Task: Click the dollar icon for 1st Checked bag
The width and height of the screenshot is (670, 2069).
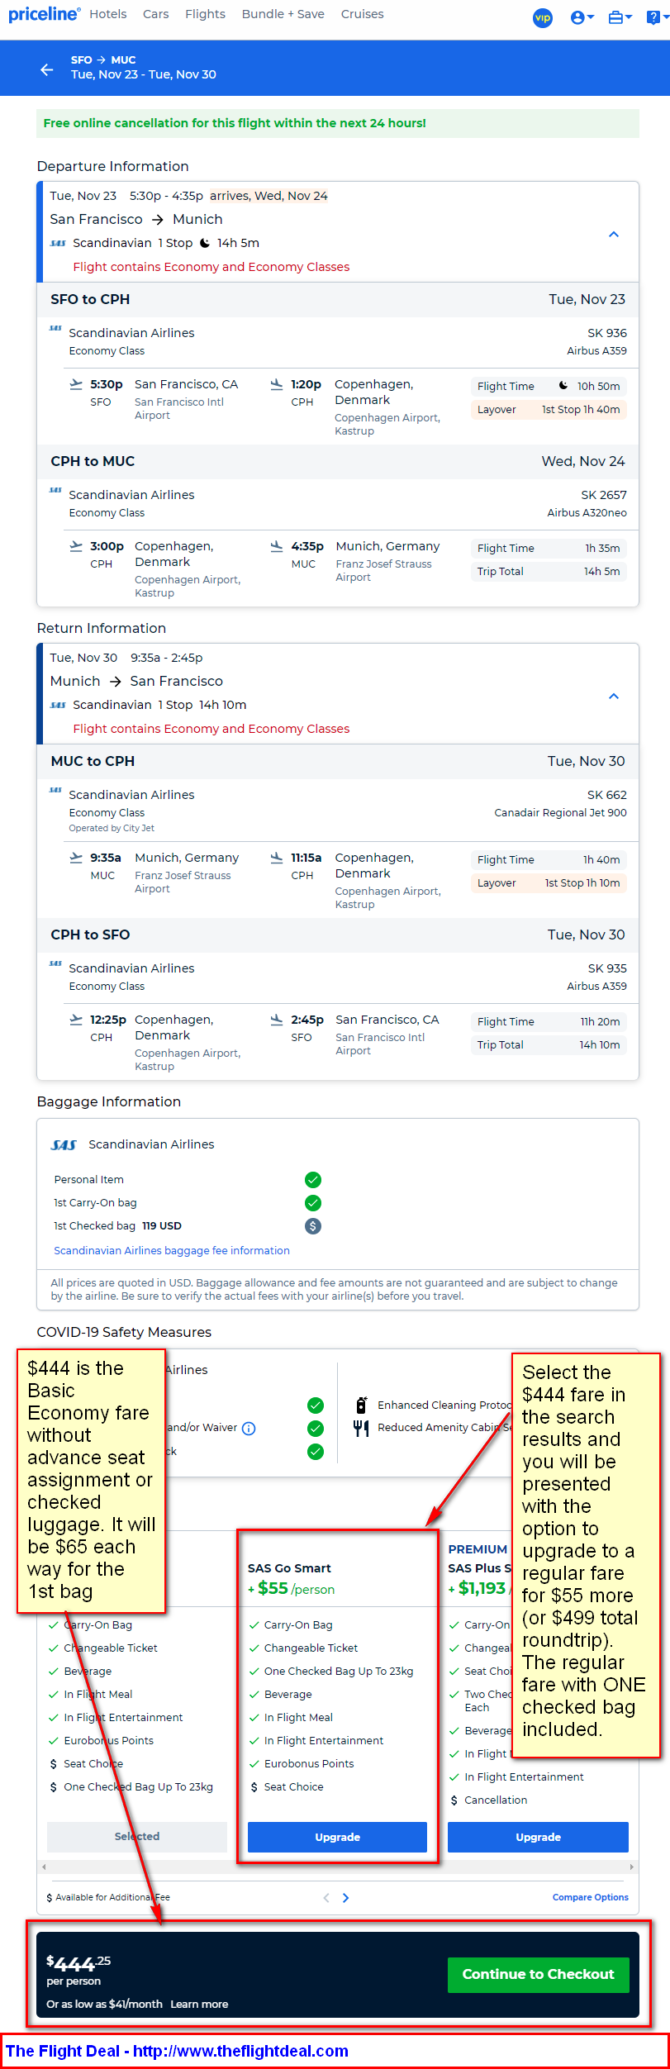Action: (313, 1226)
